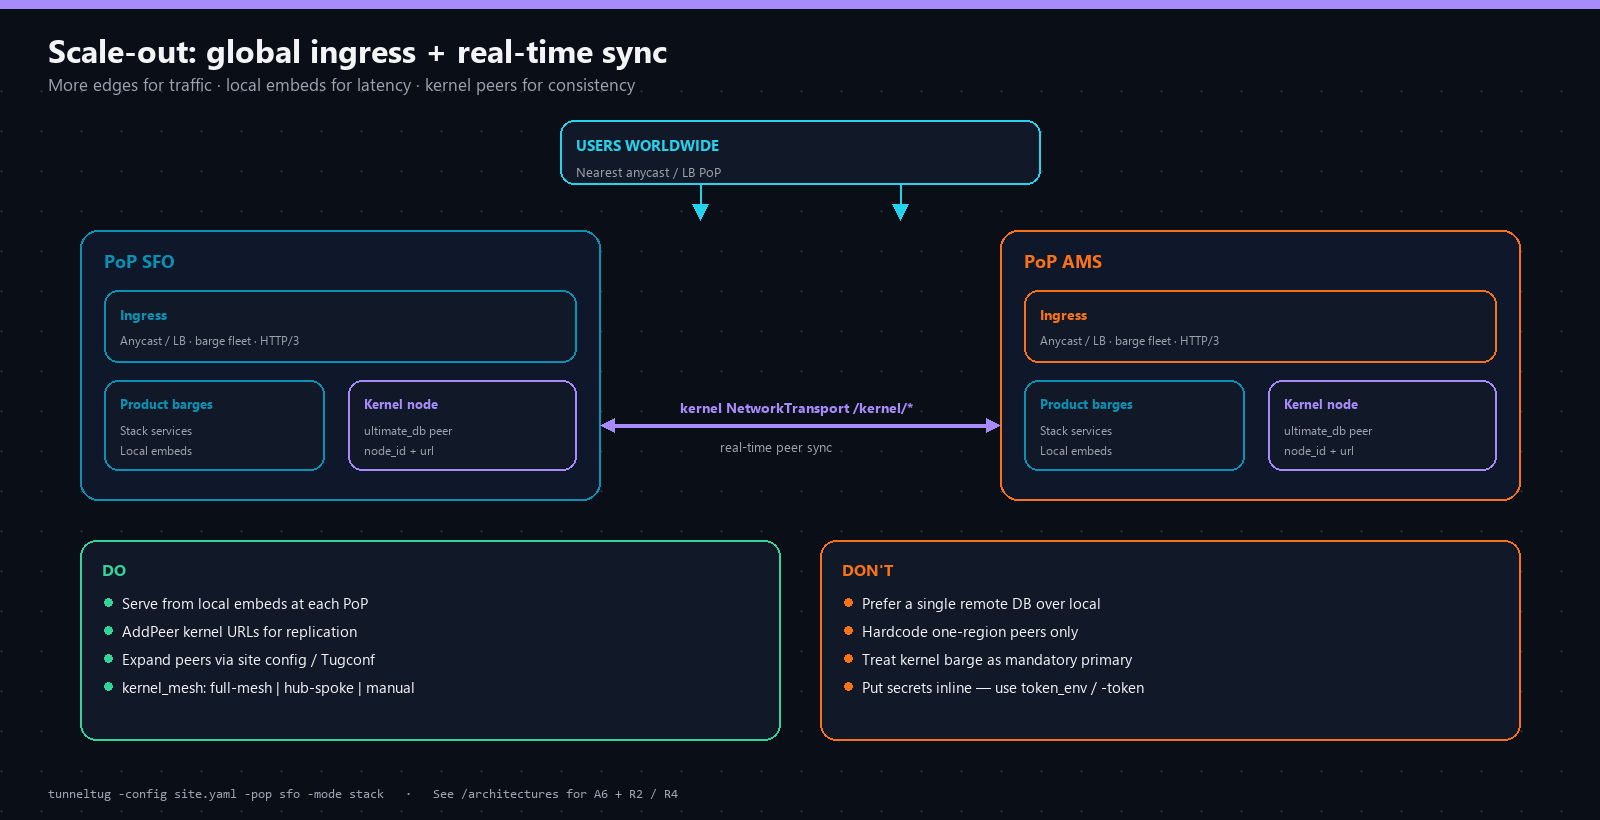This screenshot has height=820, width=1600.
Task: Click Product barges heading in PoP AMS
Action: point(1086,405)
